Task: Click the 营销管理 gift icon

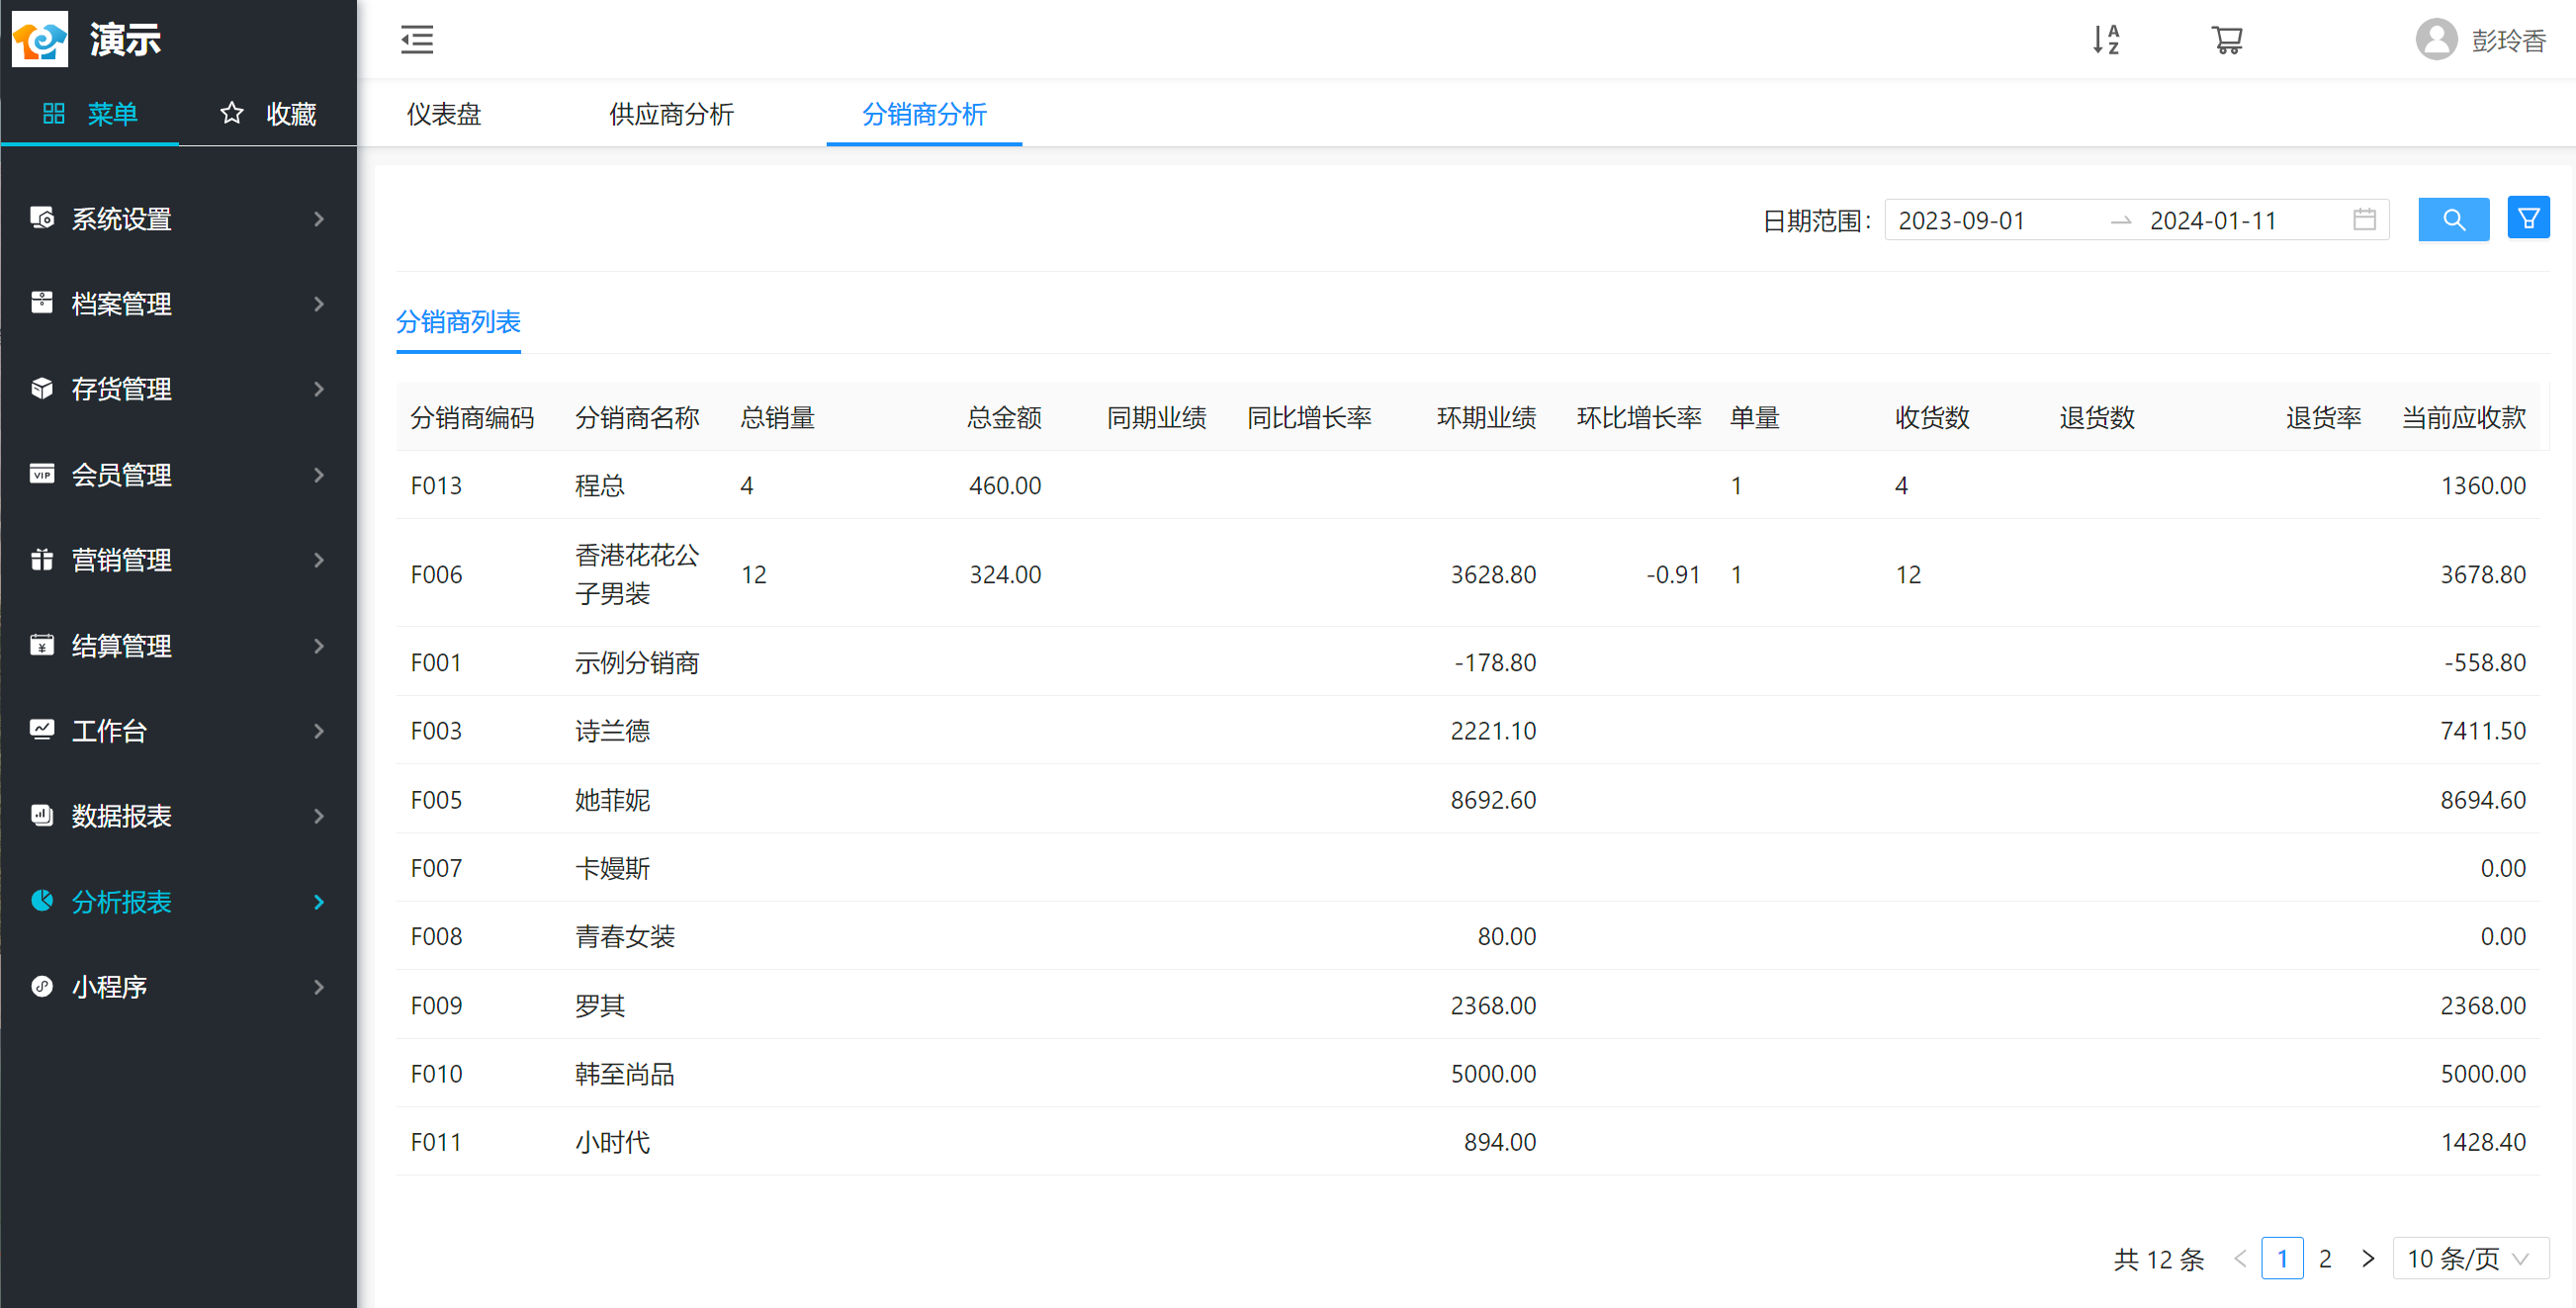Action: (42, 559)
